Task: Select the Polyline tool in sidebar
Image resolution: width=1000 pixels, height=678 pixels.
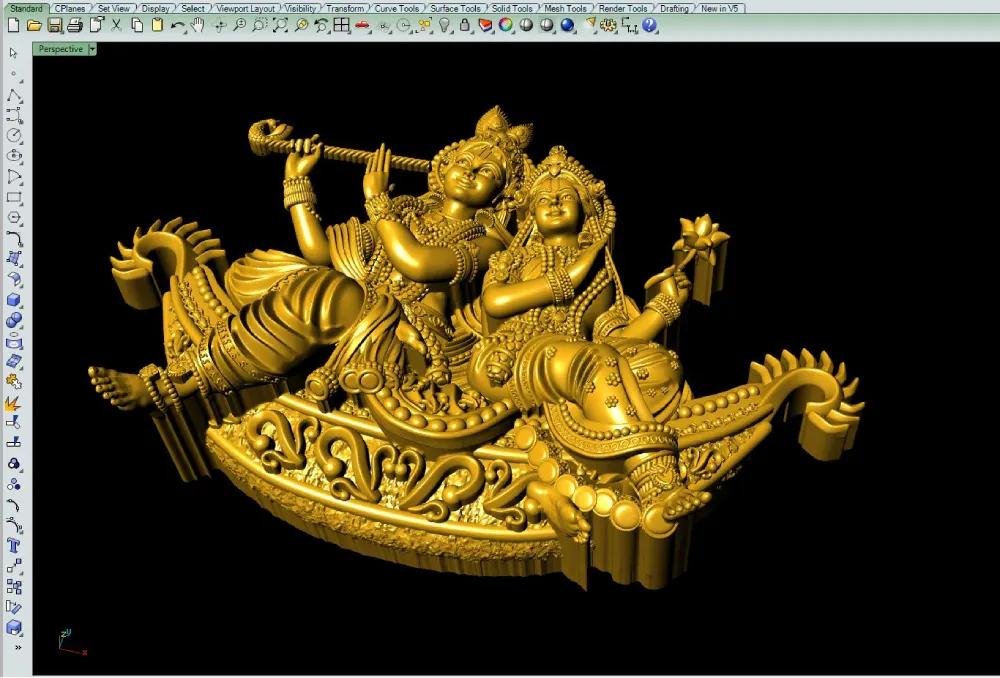Action: click(x=13, y=96)
